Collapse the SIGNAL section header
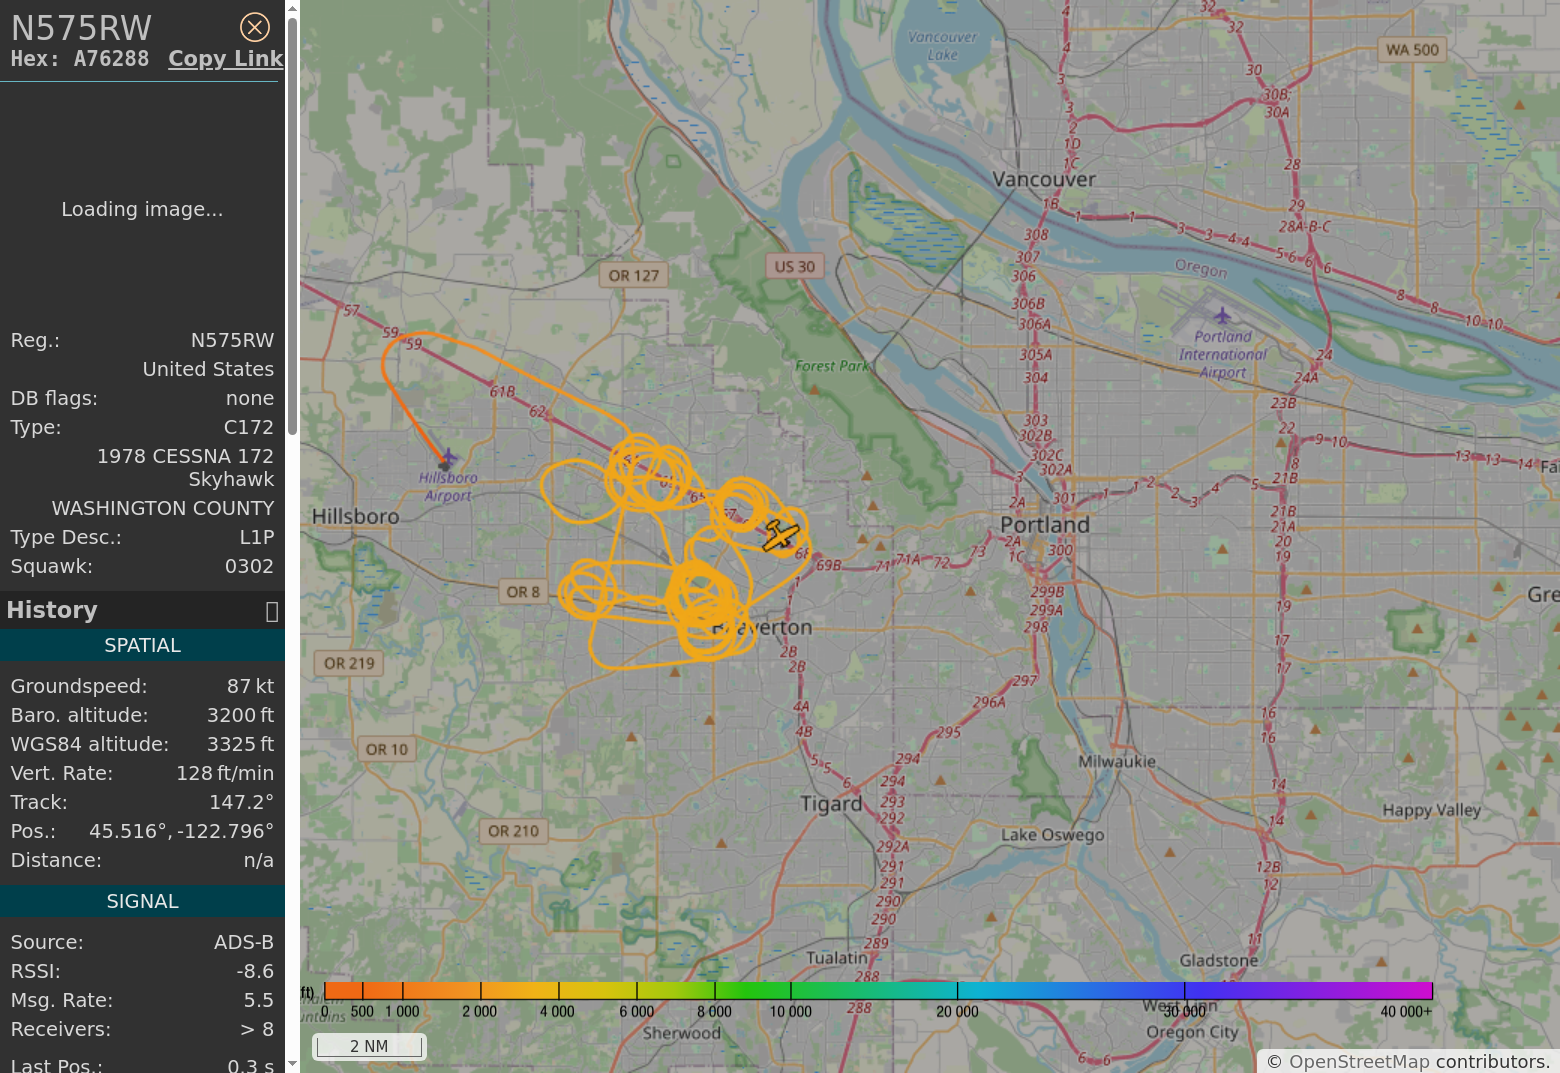 coord(142,902)
